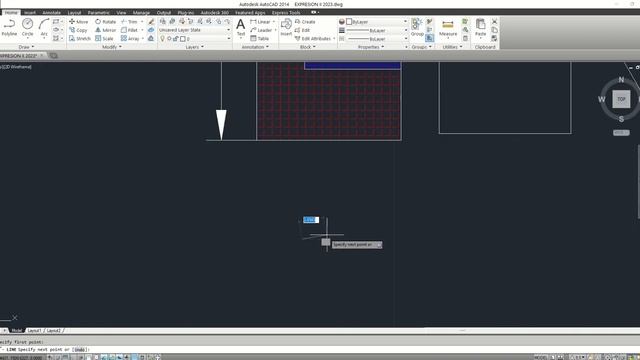Activate the Move command

pos(78,22)
